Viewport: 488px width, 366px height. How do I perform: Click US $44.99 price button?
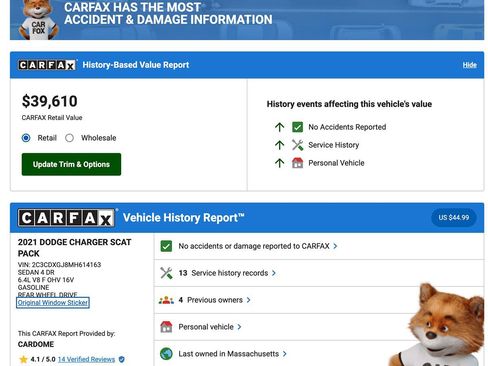click(454, 218)
